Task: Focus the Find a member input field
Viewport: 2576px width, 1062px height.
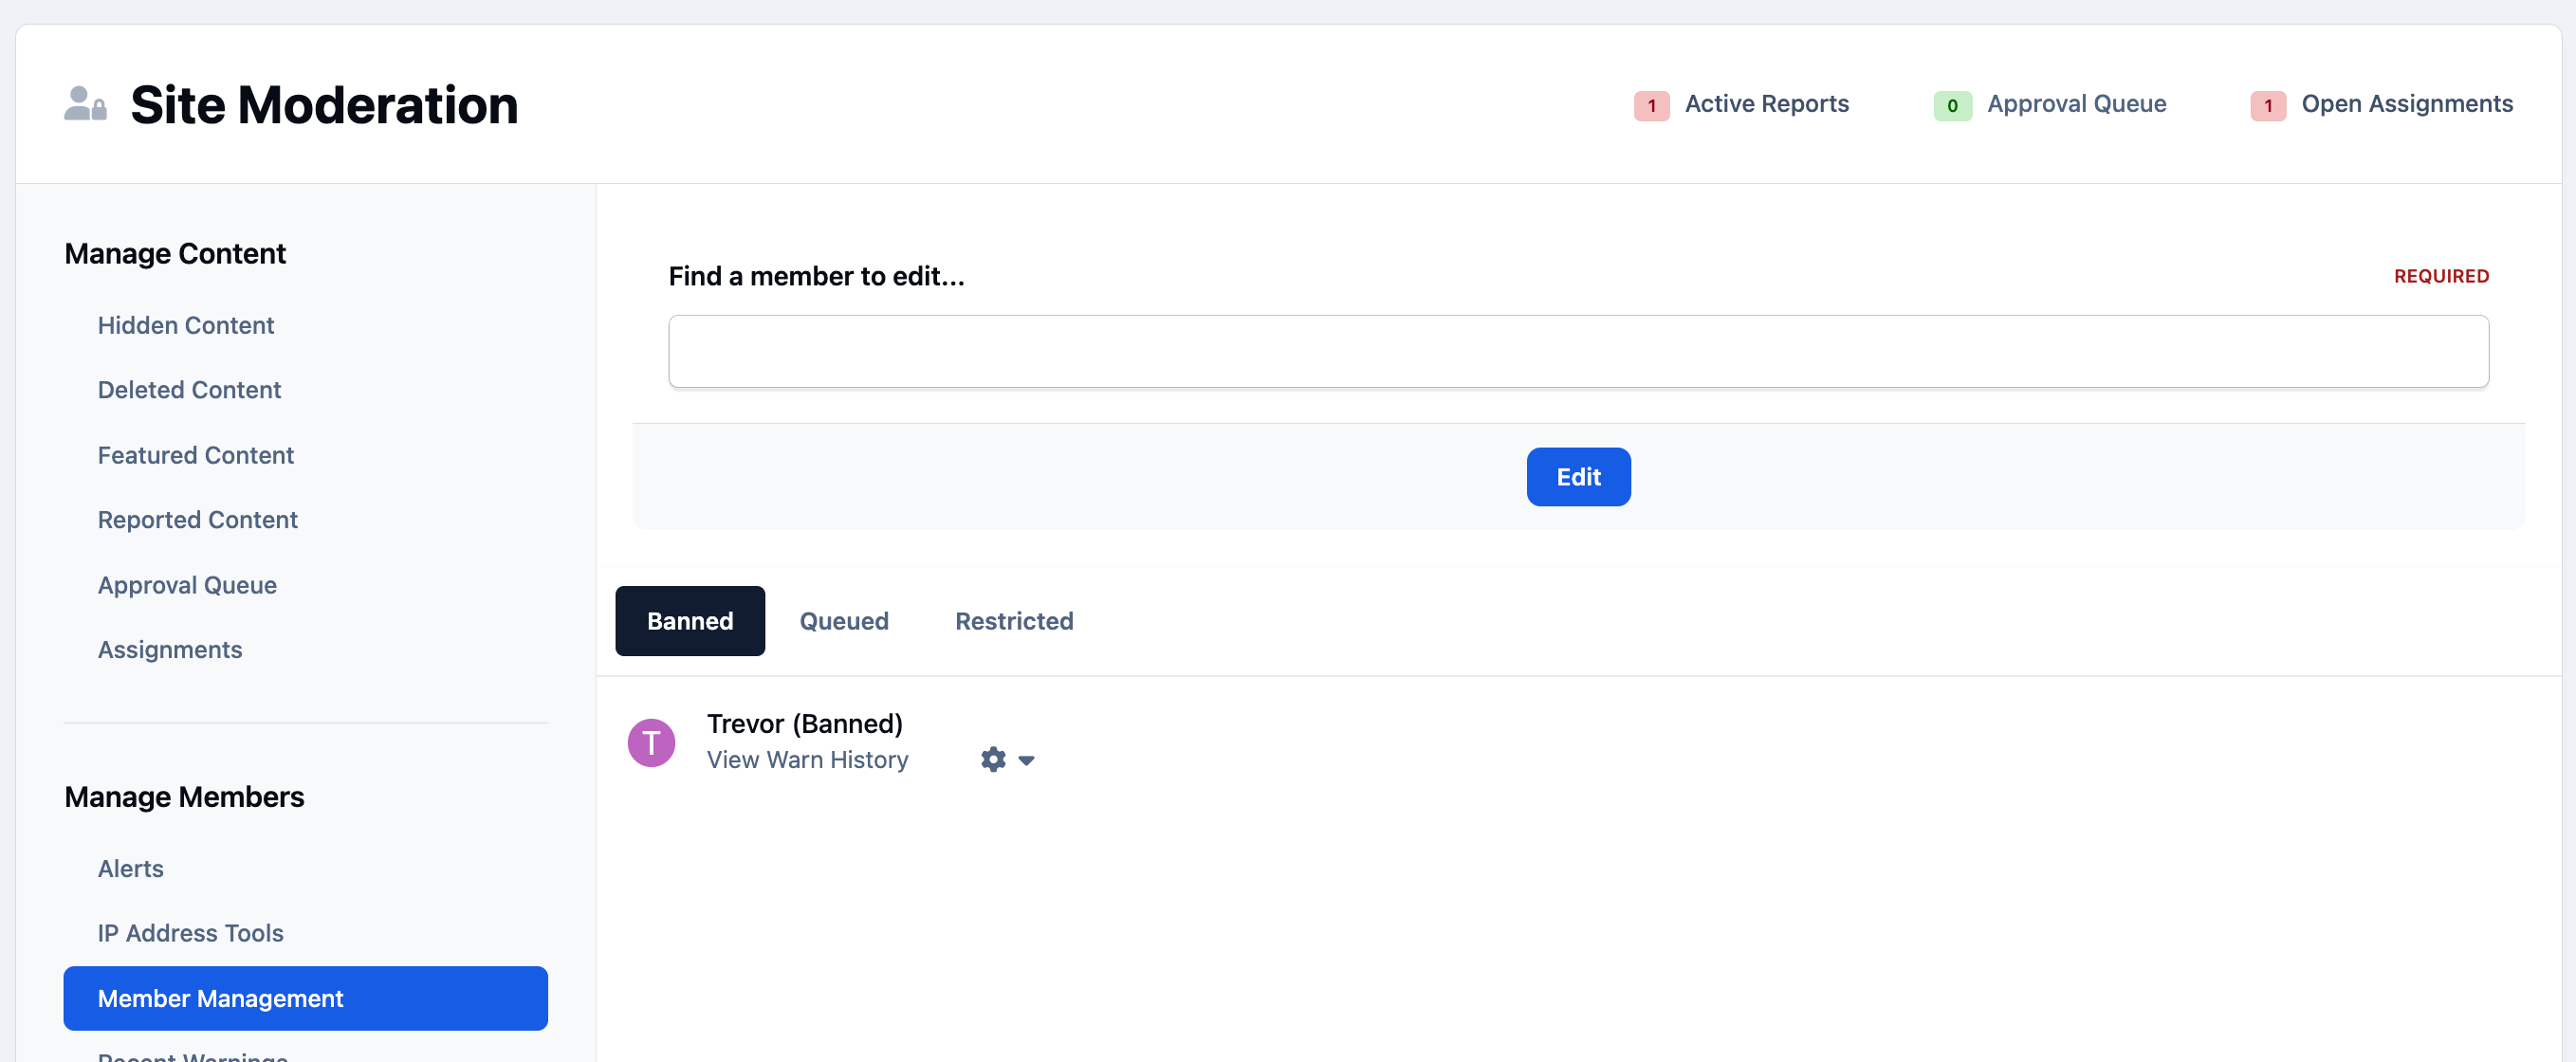Action: [1578, 351]
